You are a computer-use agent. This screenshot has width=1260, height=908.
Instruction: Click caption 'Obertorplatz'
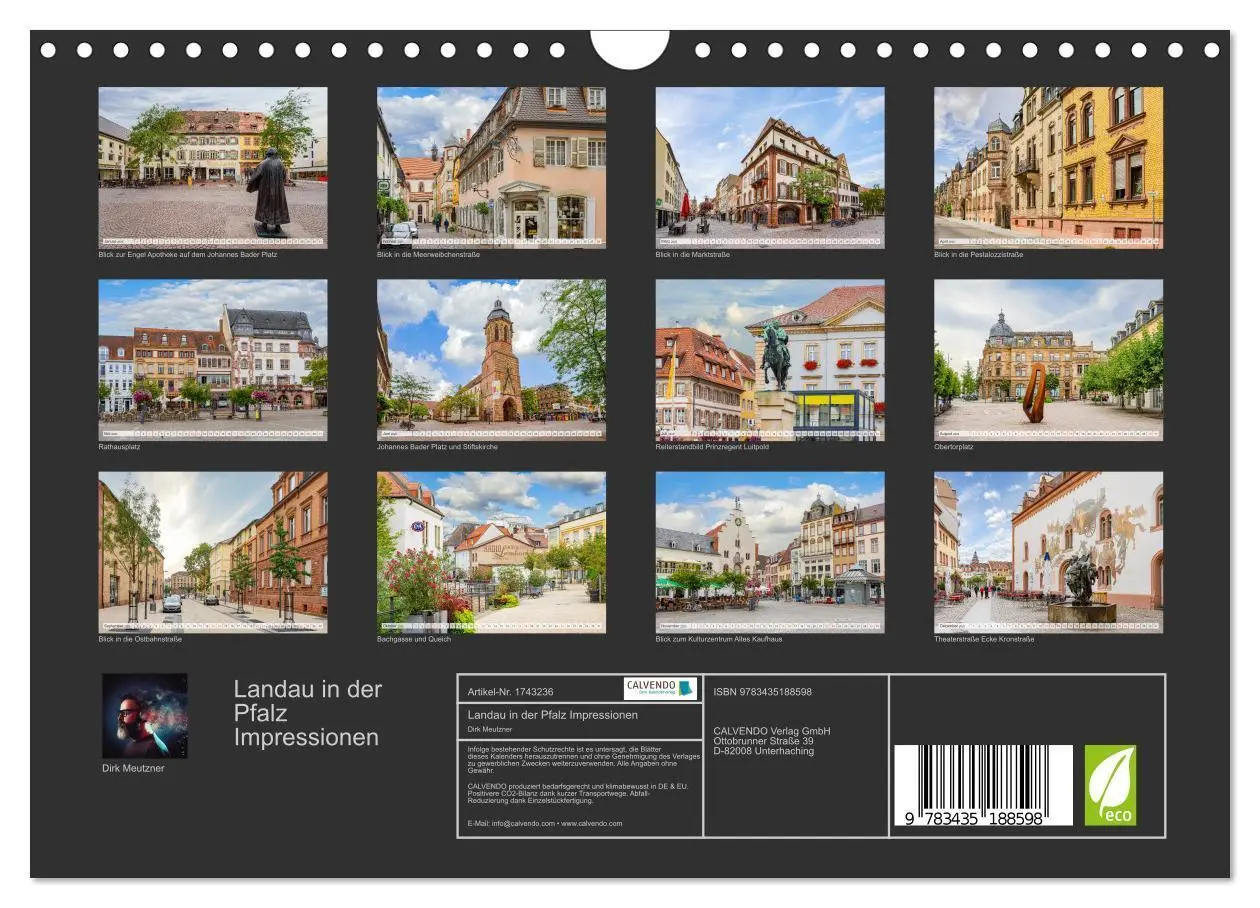[954, 447]
